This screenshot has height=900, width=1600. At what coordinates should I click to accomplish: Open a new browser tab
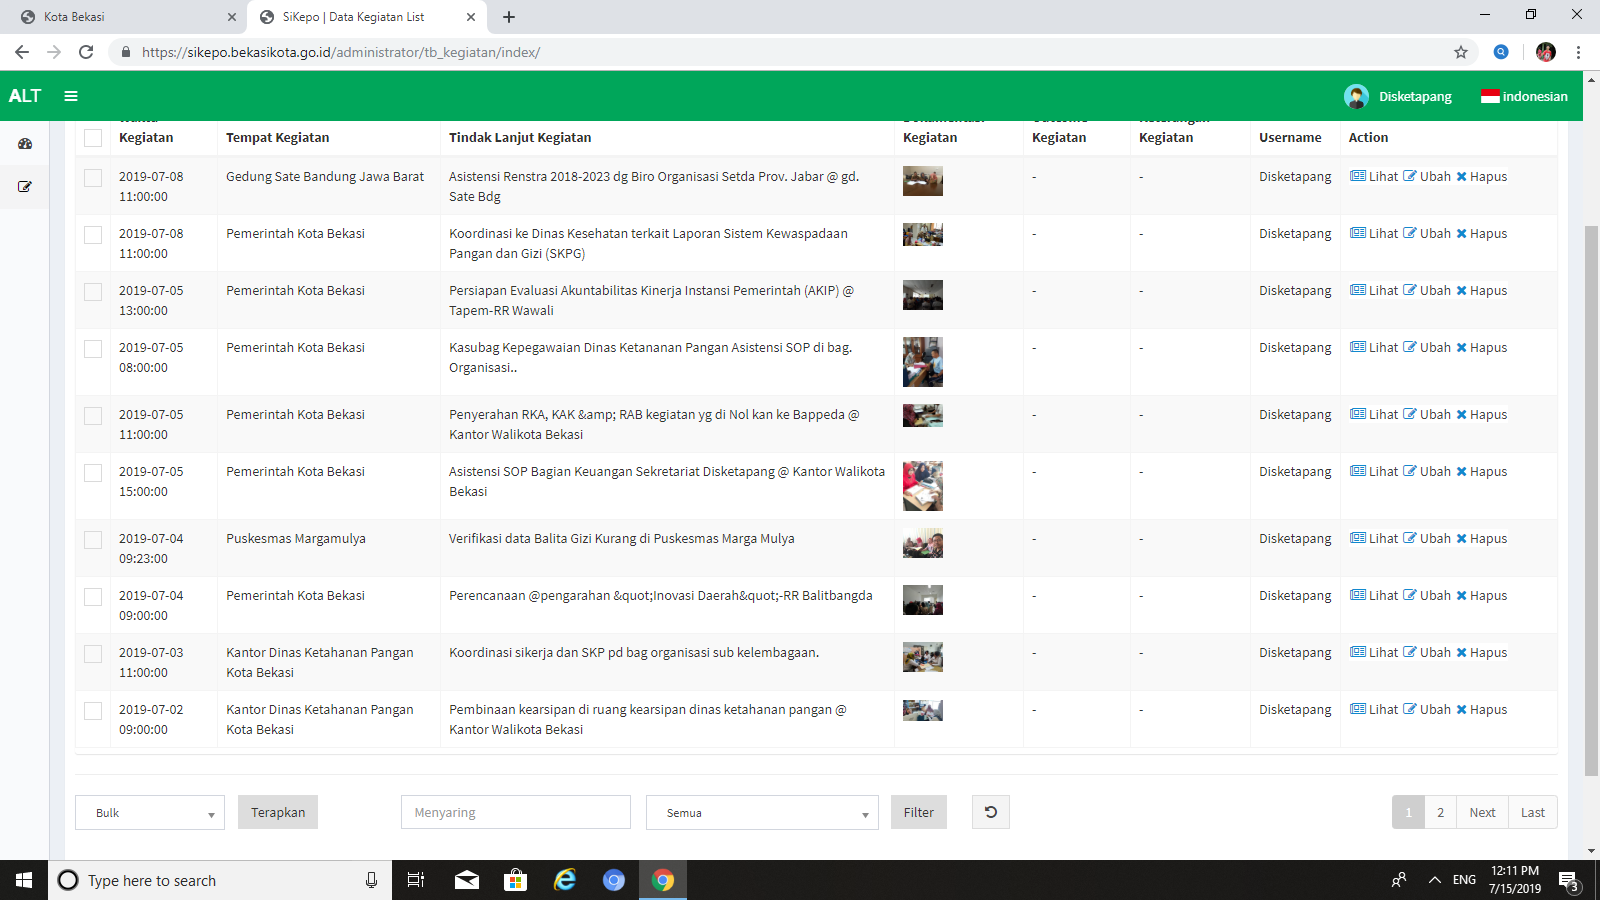(509, 17)
